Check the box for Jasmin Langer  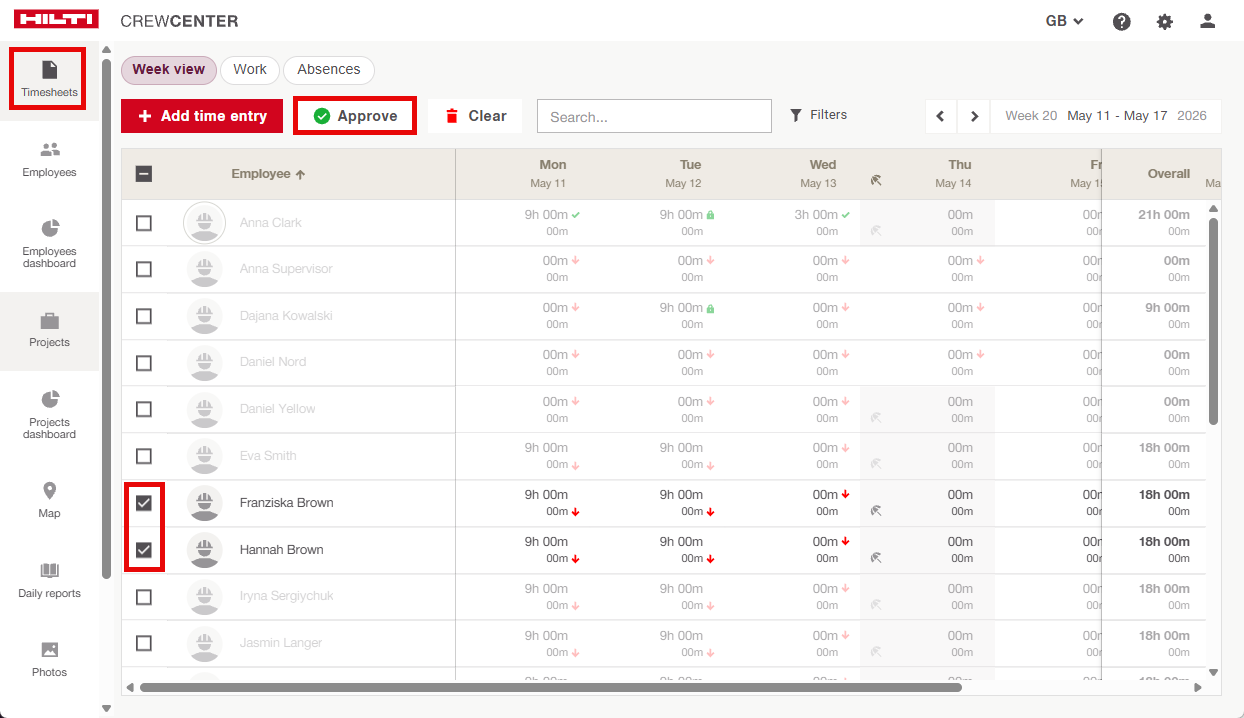point(144,643)
